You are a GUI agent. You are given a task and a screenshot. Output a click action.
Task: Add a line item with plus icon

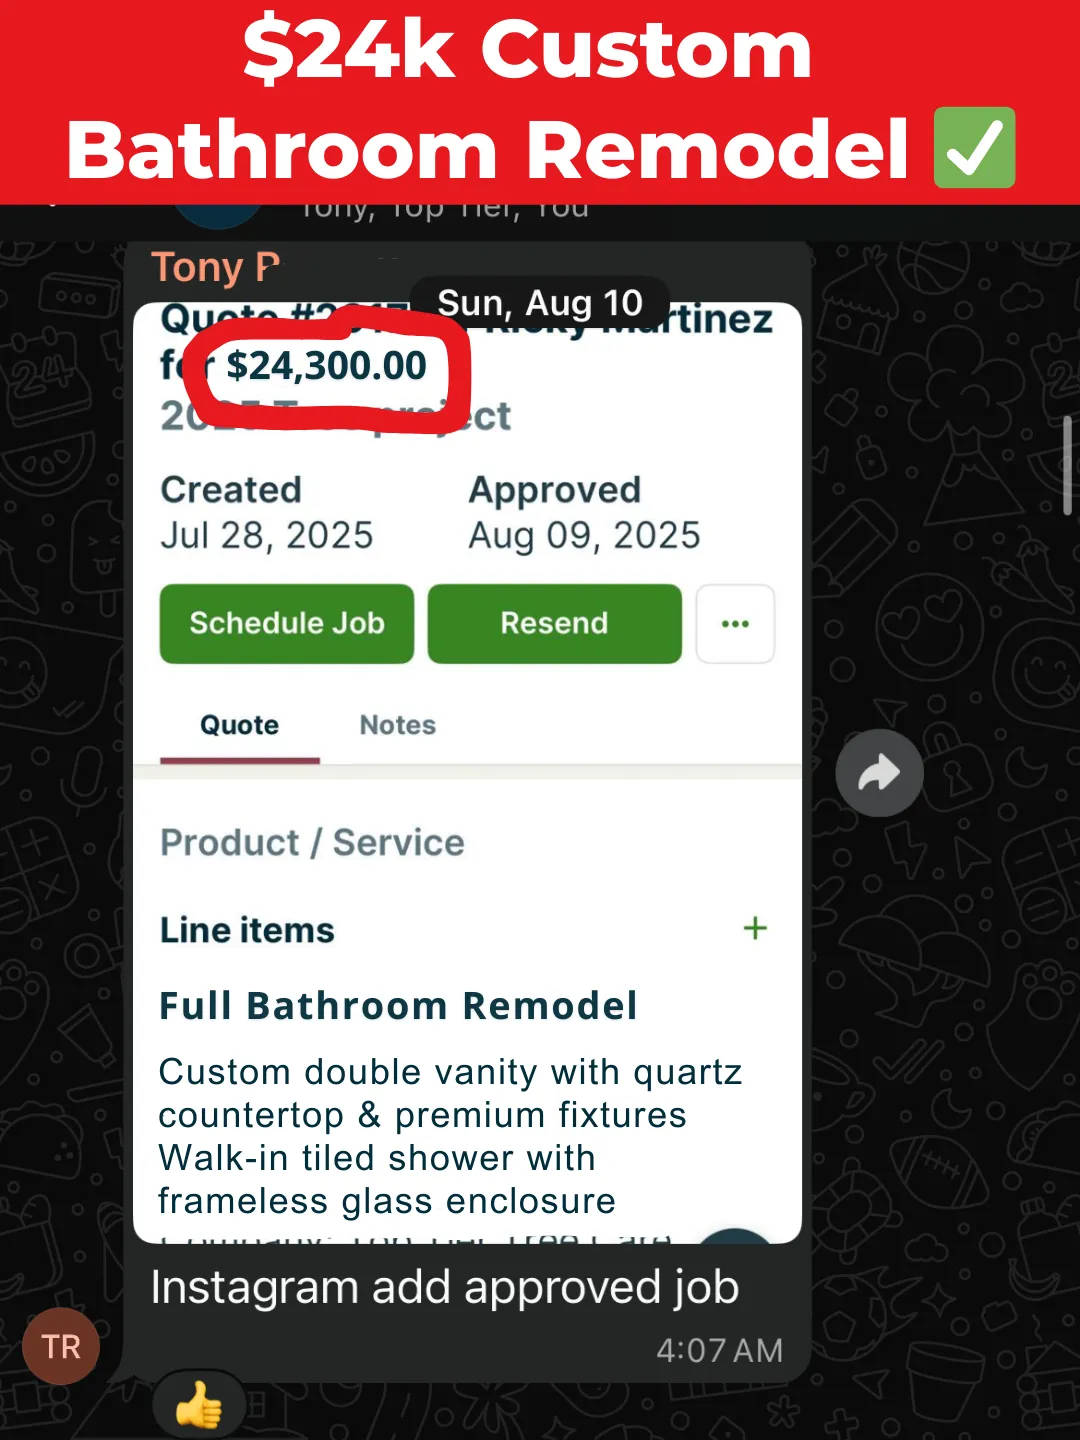pos(755,928)
